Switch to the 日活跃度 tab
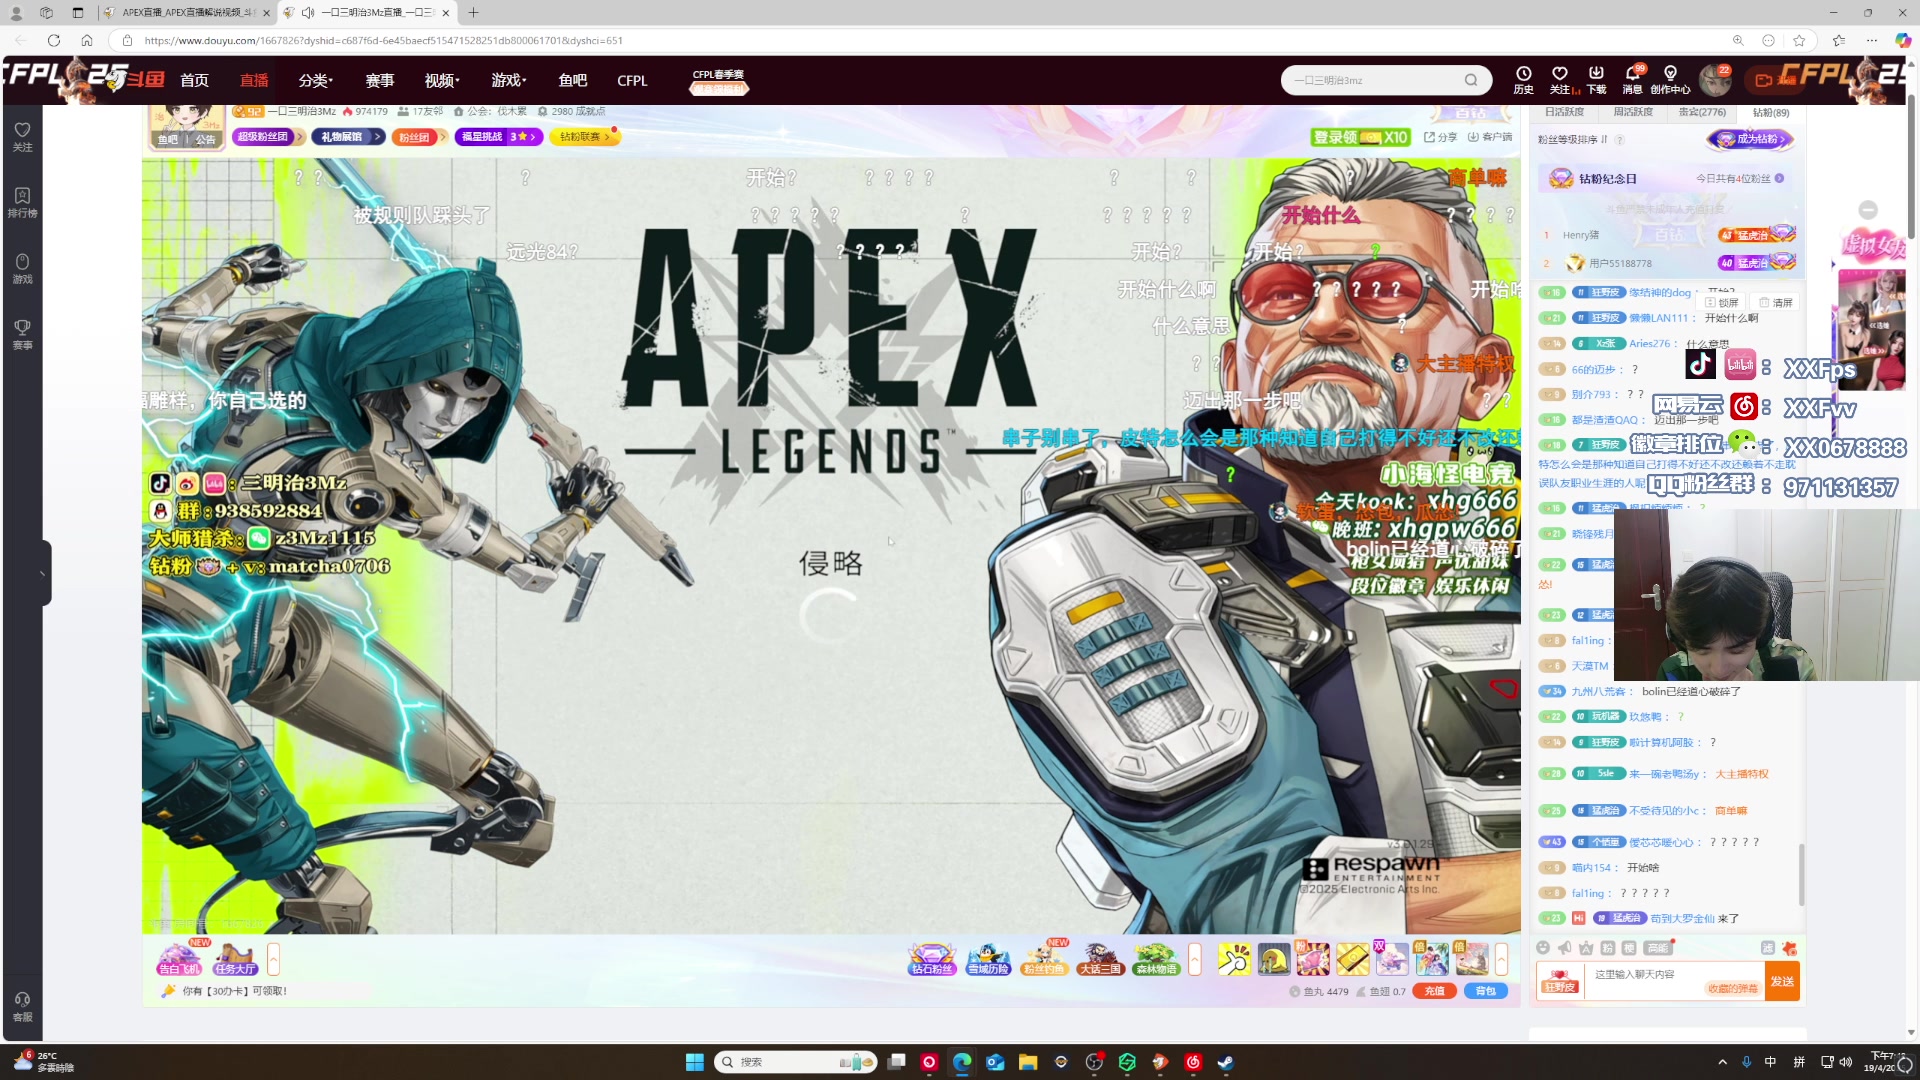Viewport: 1920px width, 1080px height. [x=1564, y=112]
